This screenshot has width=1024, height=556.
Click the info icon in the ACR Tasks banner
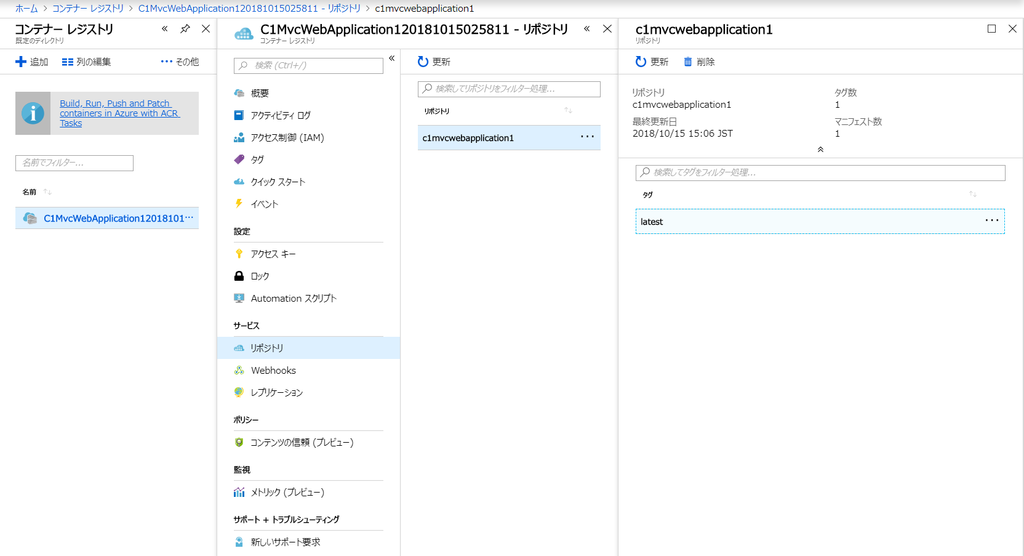click(33, 113)
